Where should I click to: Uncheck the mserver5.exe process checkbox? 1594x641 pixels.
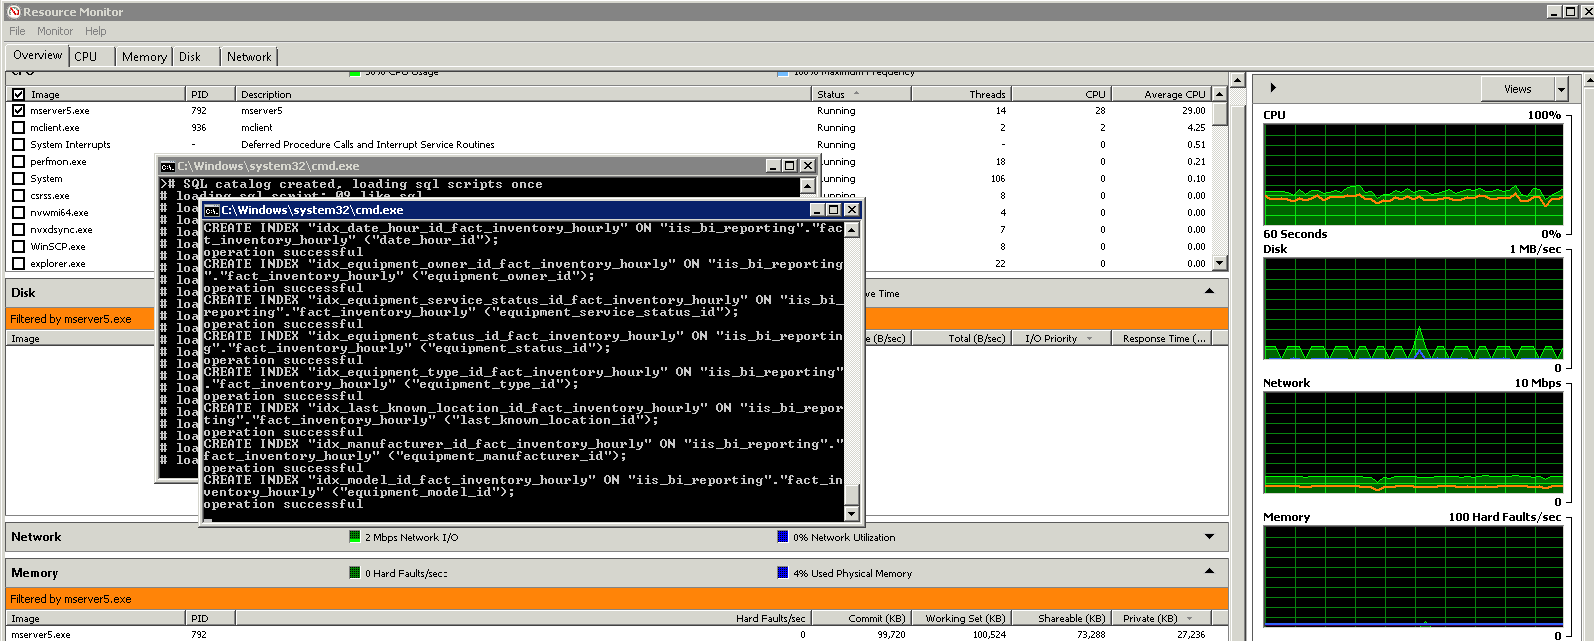click(18, 111)
